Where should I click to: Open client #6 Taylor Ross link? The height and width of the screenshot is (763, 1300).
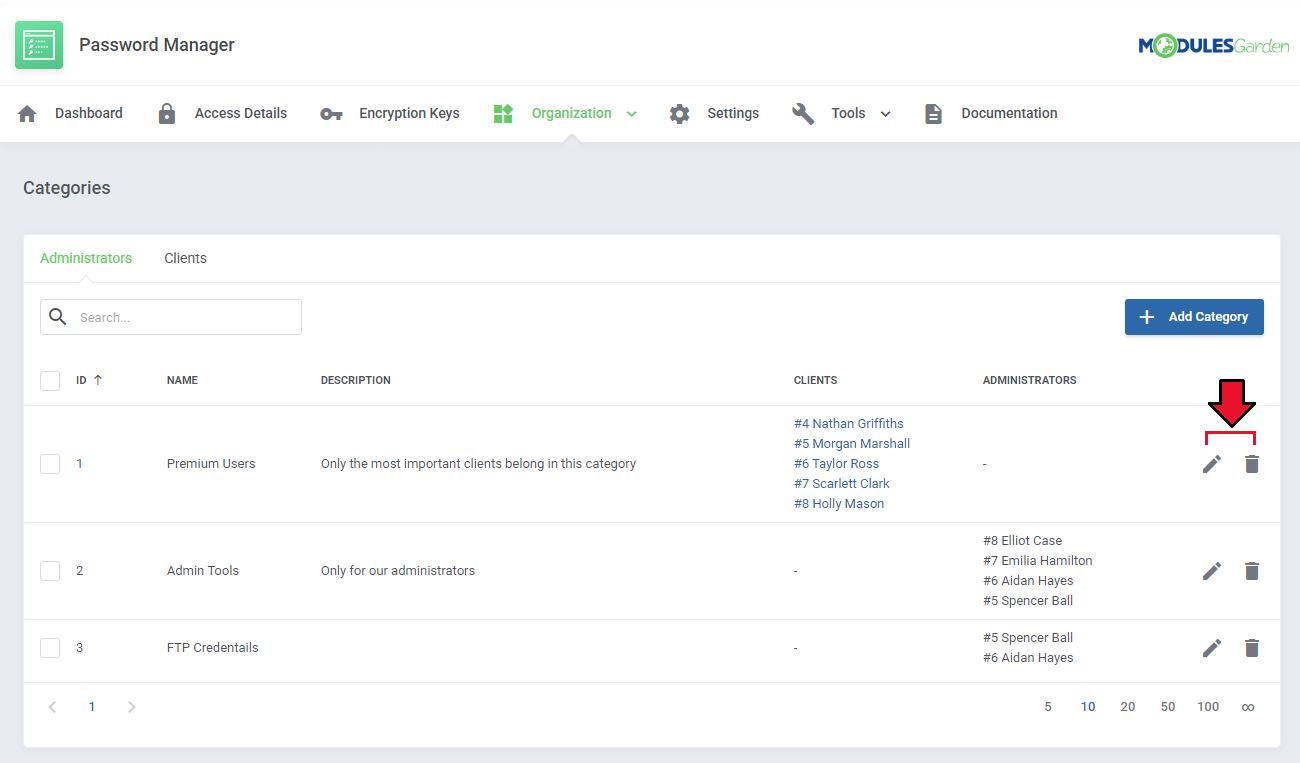tap(837, 464)
